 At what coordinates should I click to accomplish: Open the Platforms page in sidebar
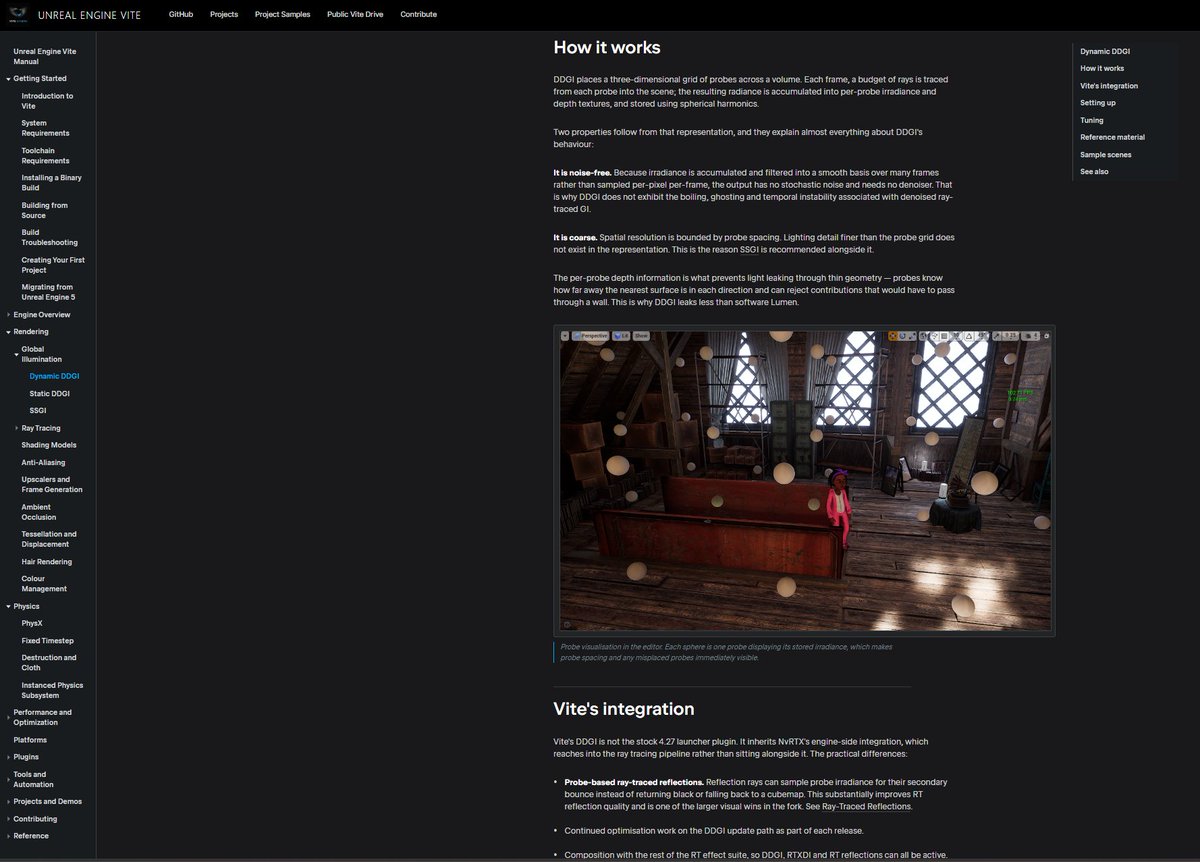pyautogui.click(x=30, y=740)
